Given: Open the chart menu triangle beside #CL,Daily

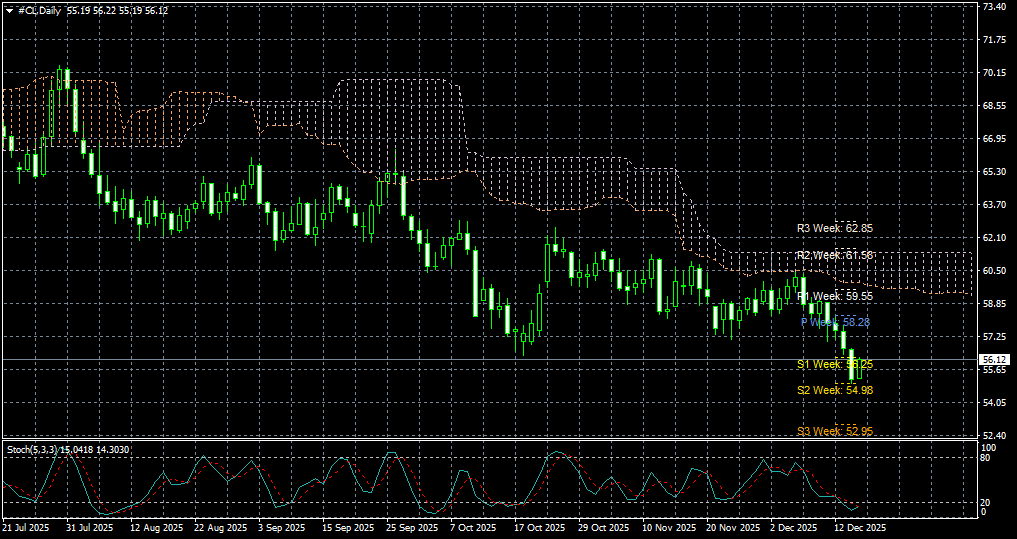Looking at the screenshot, I should (x=9, y=10).
